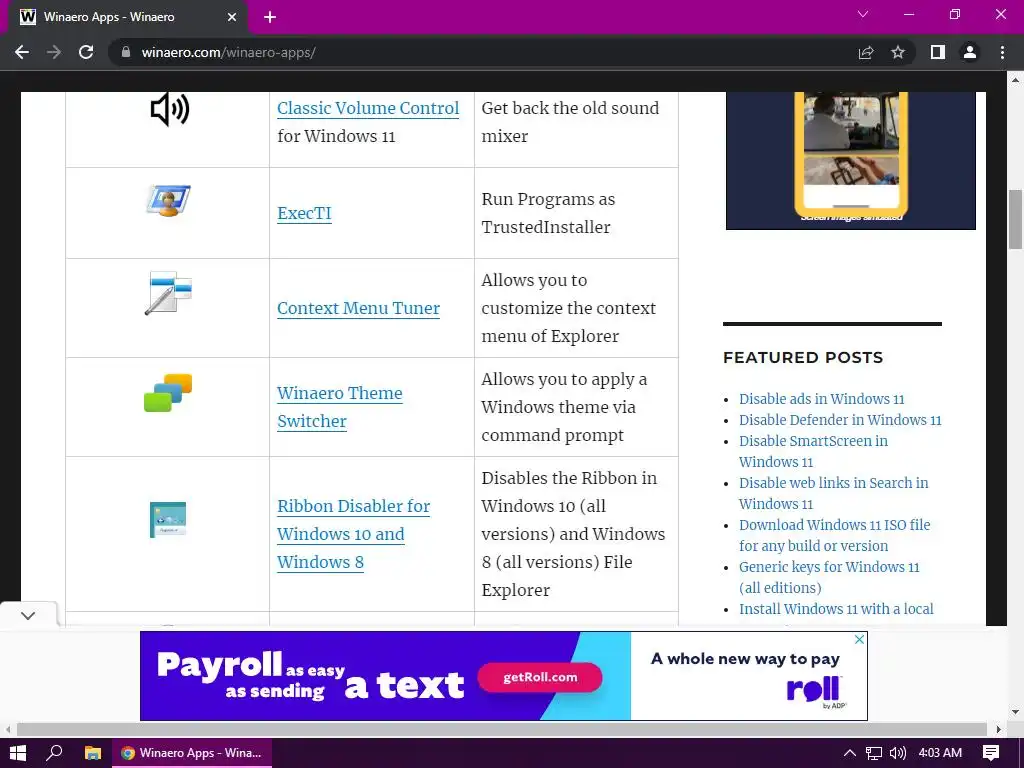The height and width of the screenshot is (768, 1024).
Task: Open Install Windows 11 with a local link
Action: tap(836, 609)
